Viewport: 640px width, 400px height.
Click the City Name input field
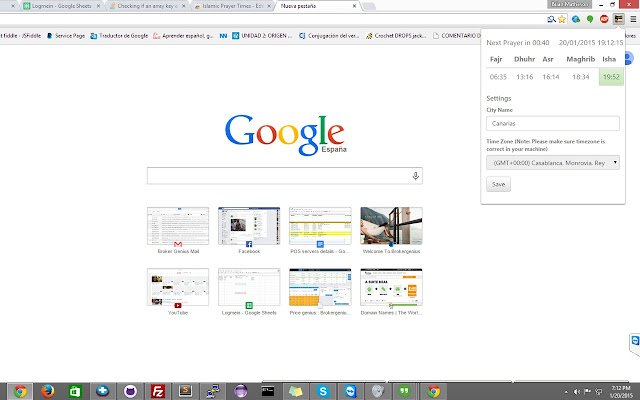[x=553, y=123]
